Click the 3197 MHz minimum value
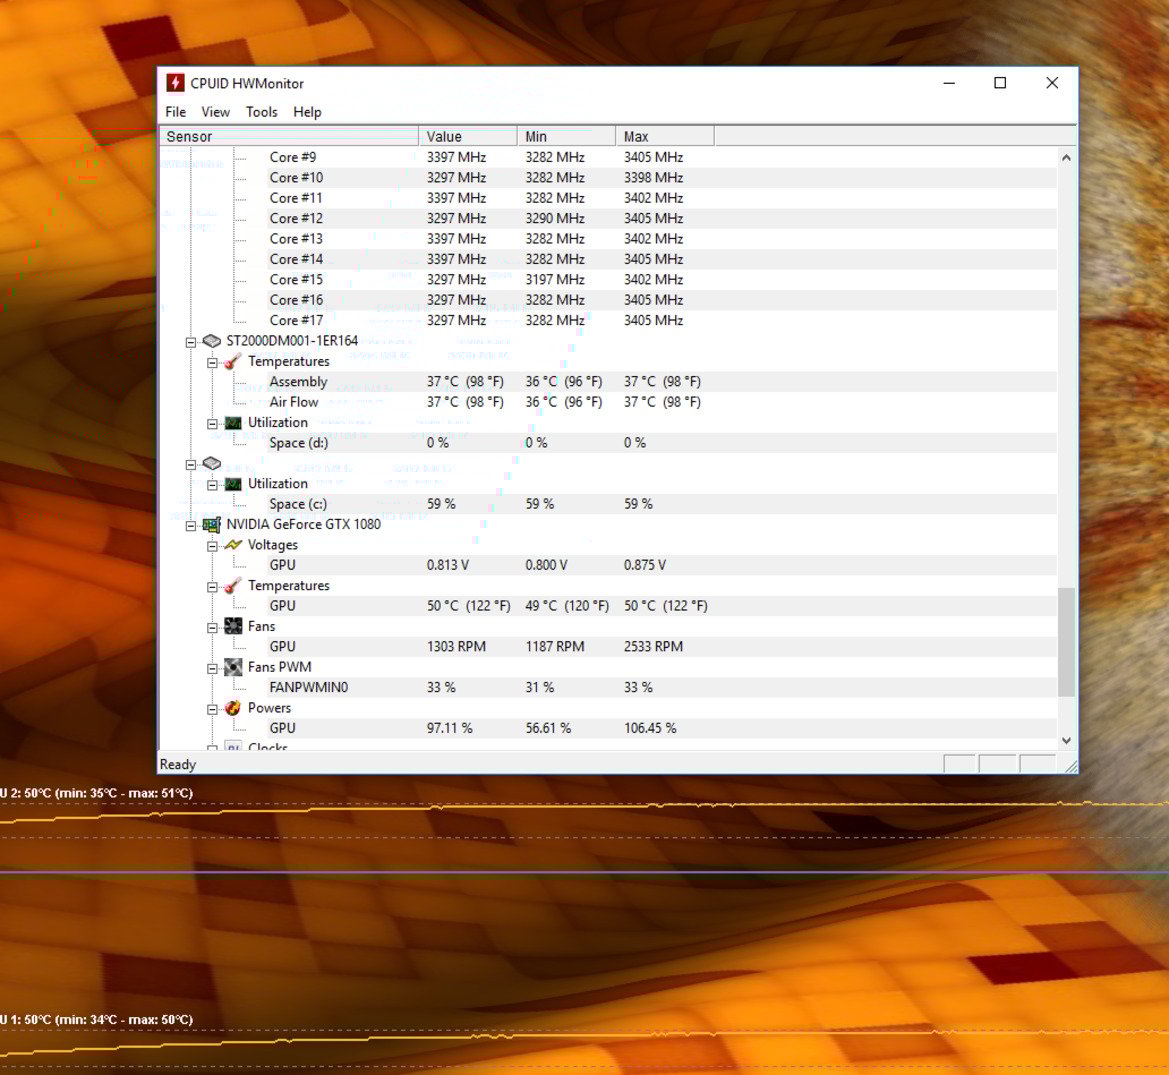This screenshot has width=1169, height=1075. click(555, 280)
